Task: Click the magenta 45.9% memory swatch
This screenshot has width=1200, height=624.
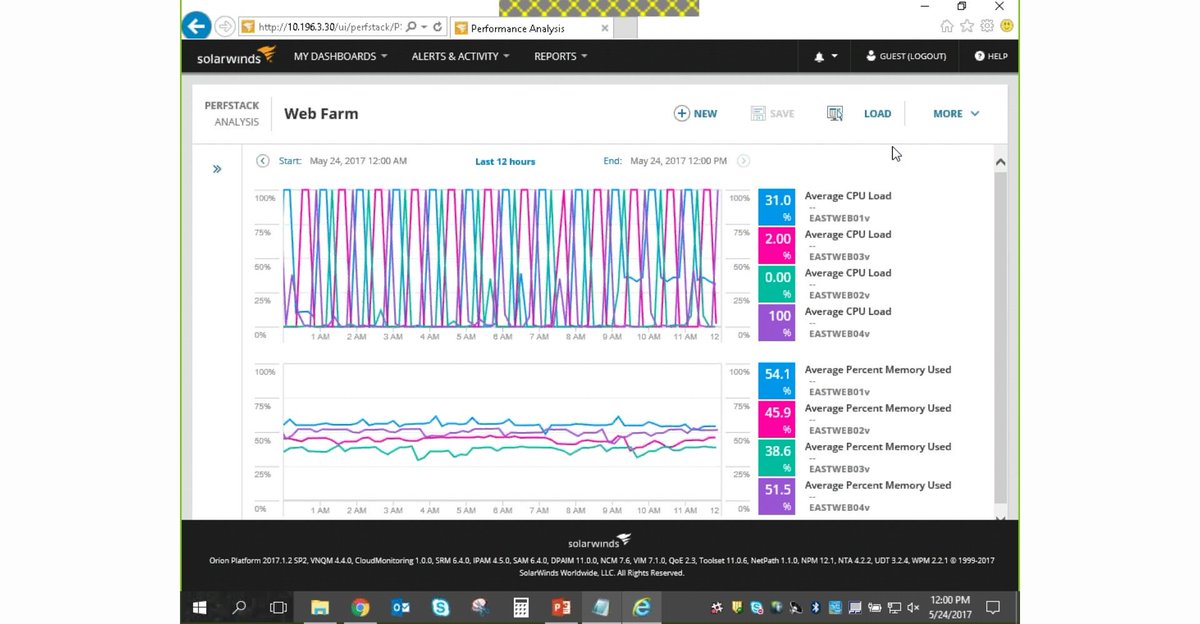Action: [777, 419]
